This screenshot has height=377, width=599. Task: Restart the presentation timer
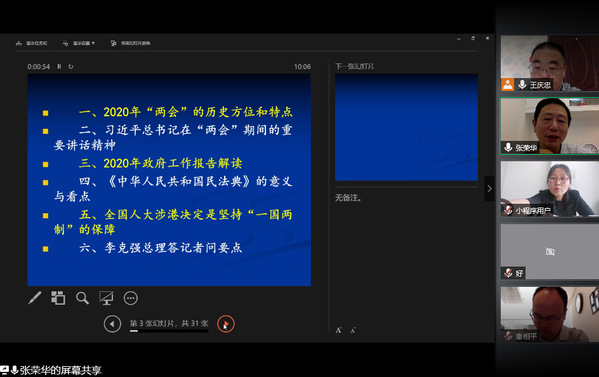coord(71,66)
